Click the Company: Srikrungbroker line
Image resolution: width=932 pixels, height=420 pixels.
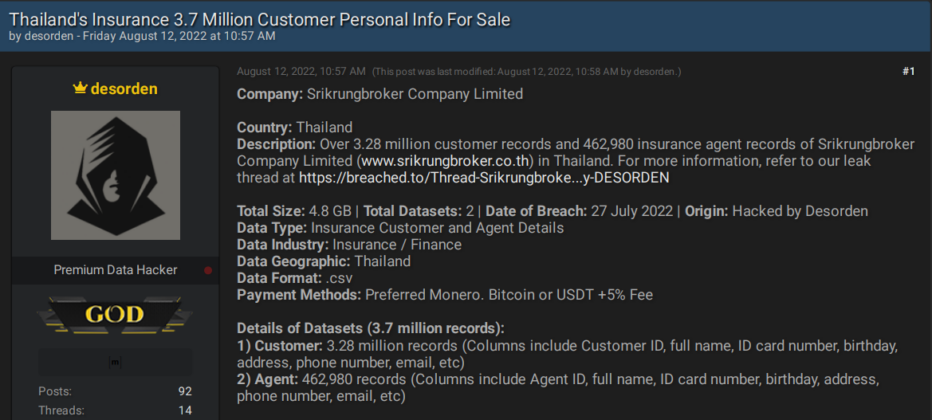[380, 94]
